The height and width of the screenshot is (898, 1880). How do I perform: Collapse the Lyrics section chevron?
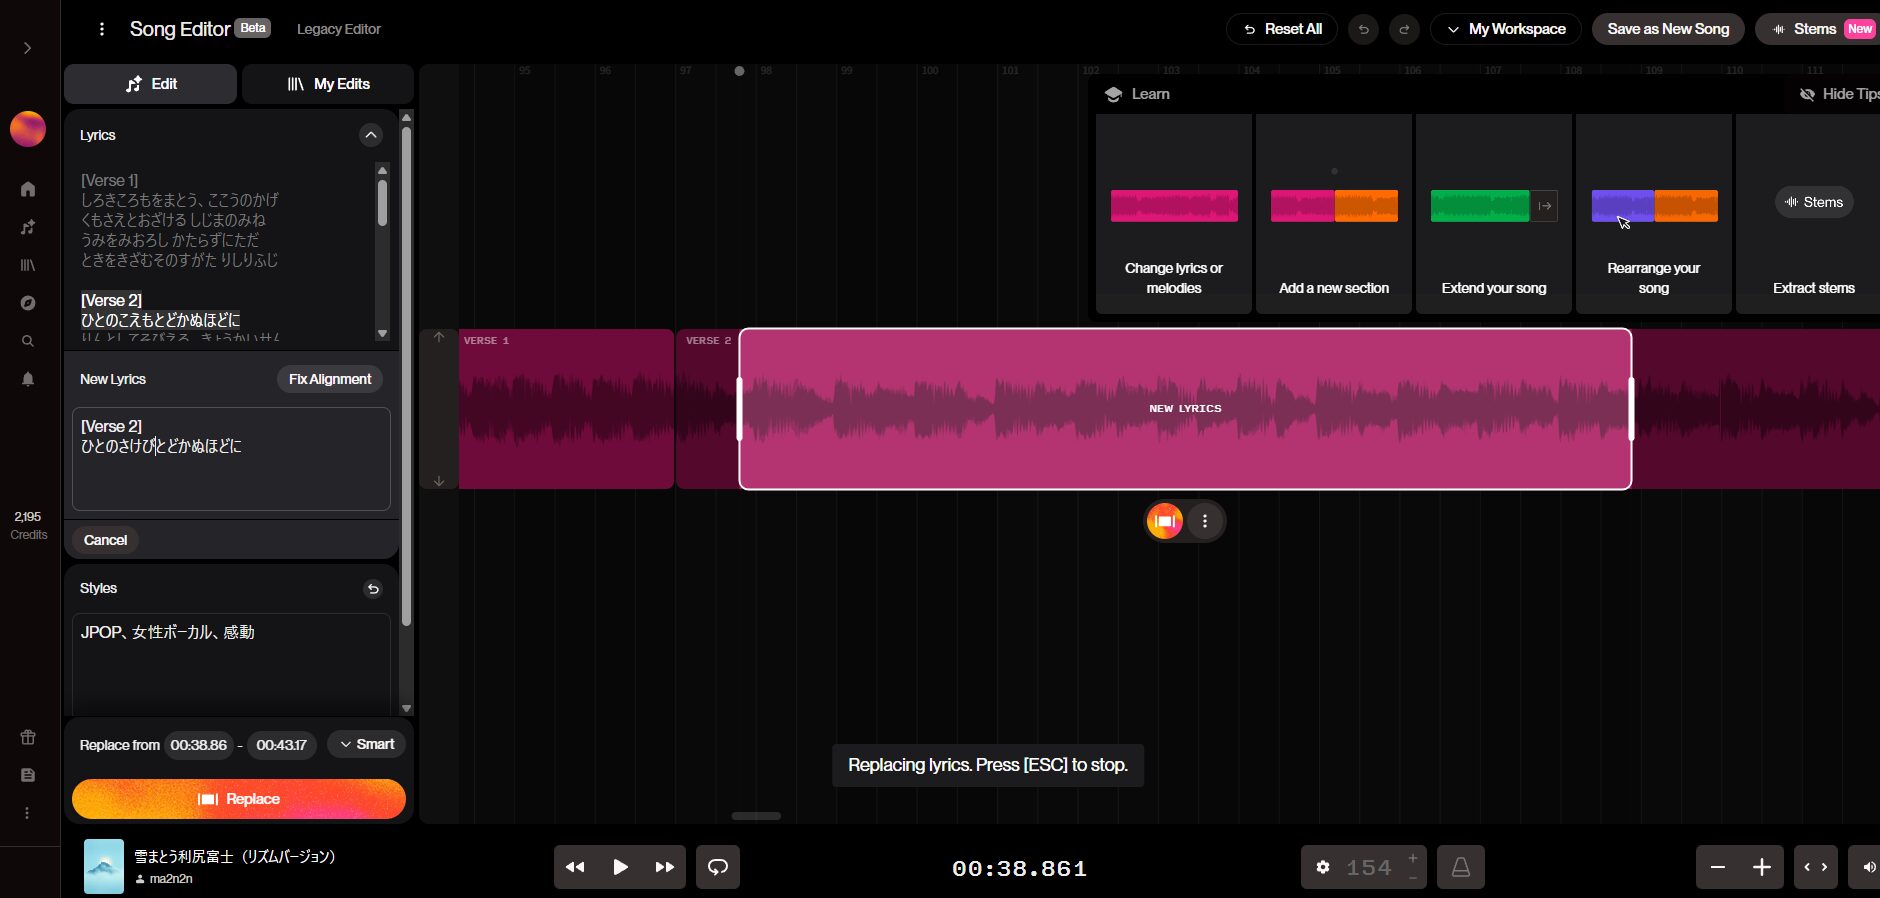pyautogui.click(x=371, y=135)
